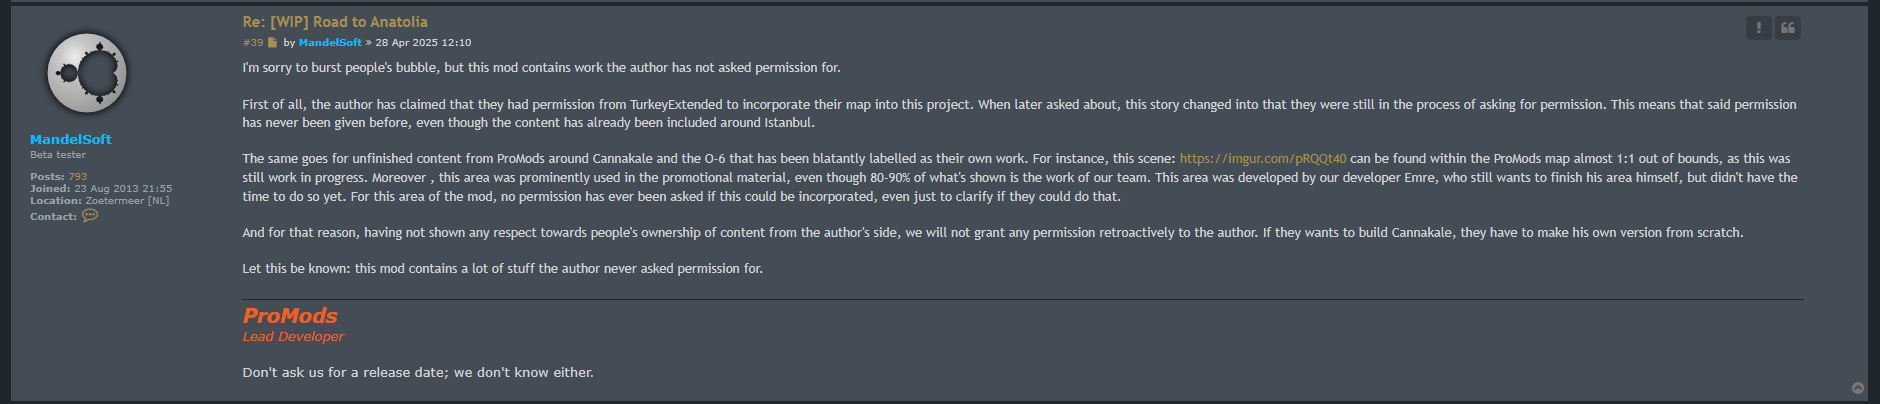Open MandelSoft's Mandelbrot avatar image
1880x404 pixels.
point(87,73)
